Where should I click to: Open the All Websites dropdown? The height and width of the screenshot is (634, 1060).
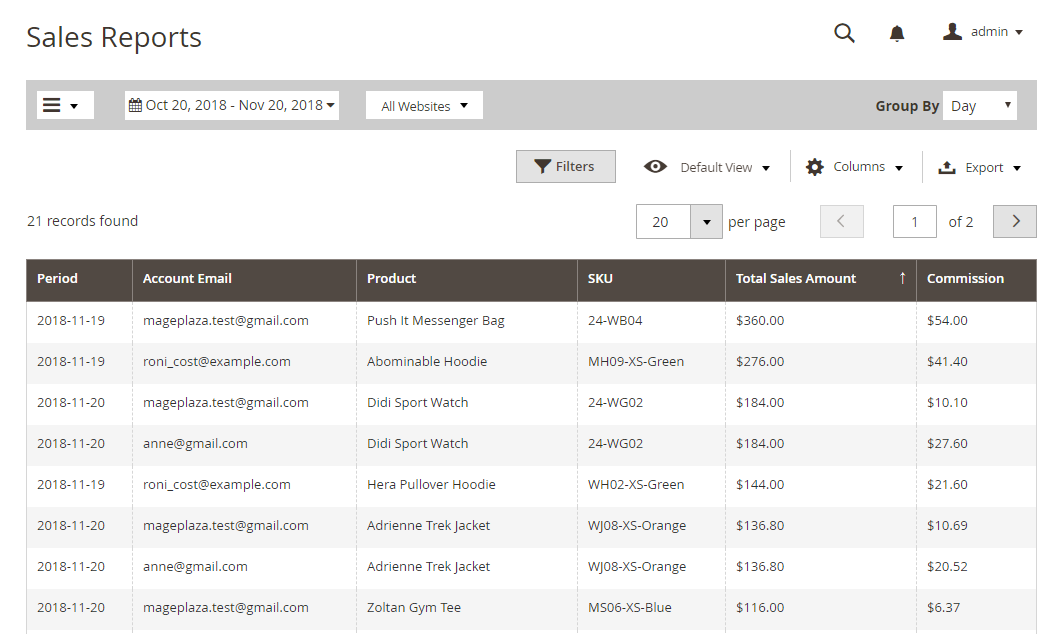tap(424, 106)
